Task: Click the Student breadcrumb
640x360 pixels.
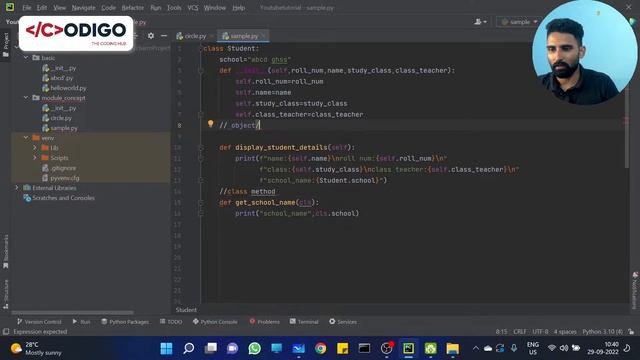Action: coord(186,310)
